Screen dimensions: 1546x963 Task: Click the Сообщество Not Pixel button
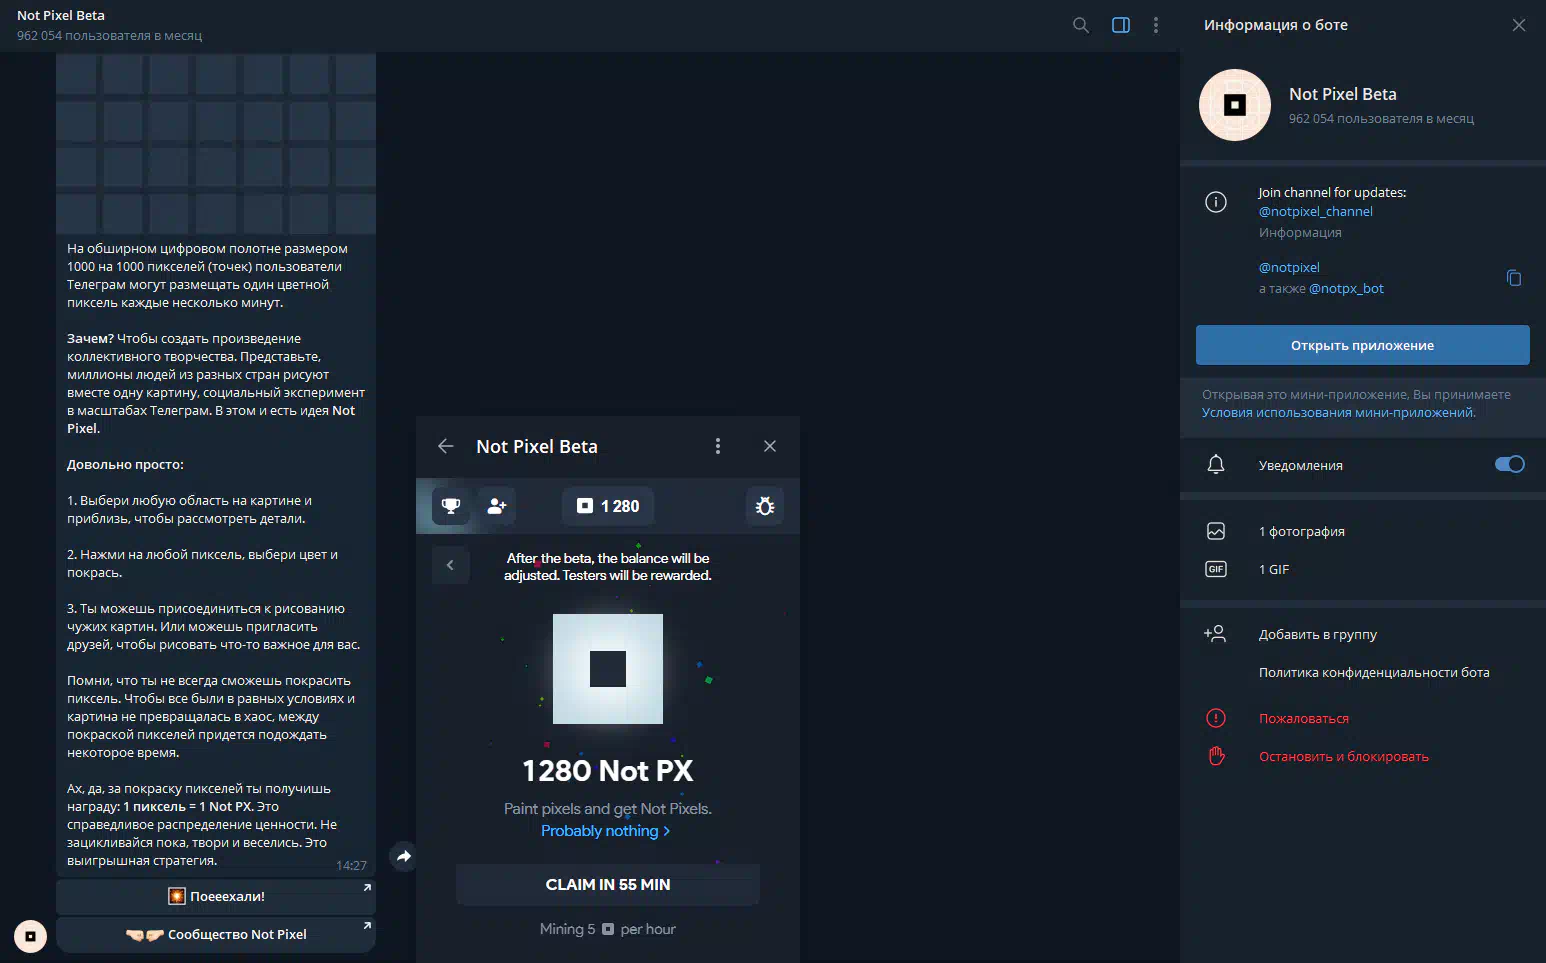pos(216,934)
